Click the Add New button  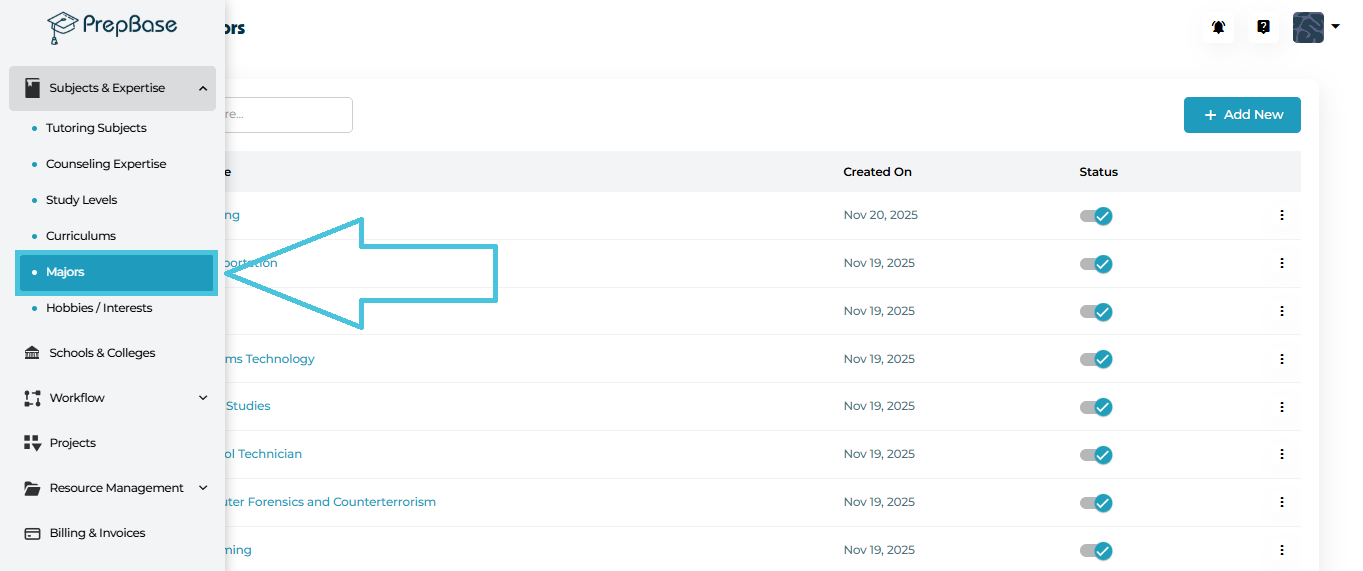1242,115
